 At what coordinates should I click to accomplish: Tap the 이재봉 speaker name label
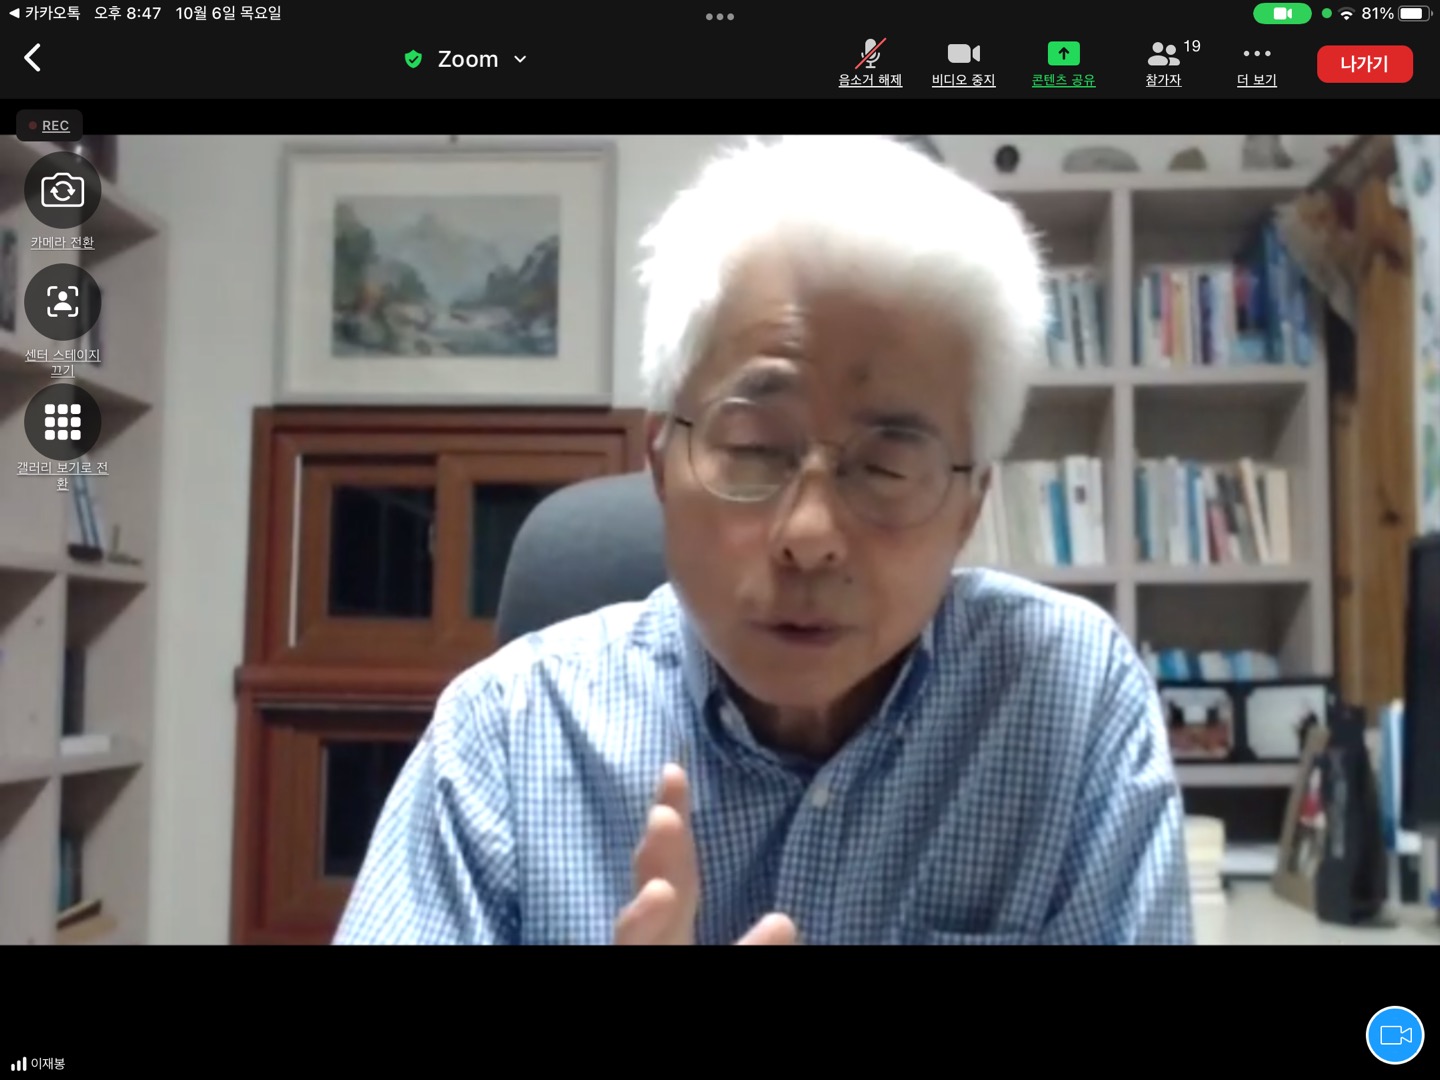(x=48, y=1064)
